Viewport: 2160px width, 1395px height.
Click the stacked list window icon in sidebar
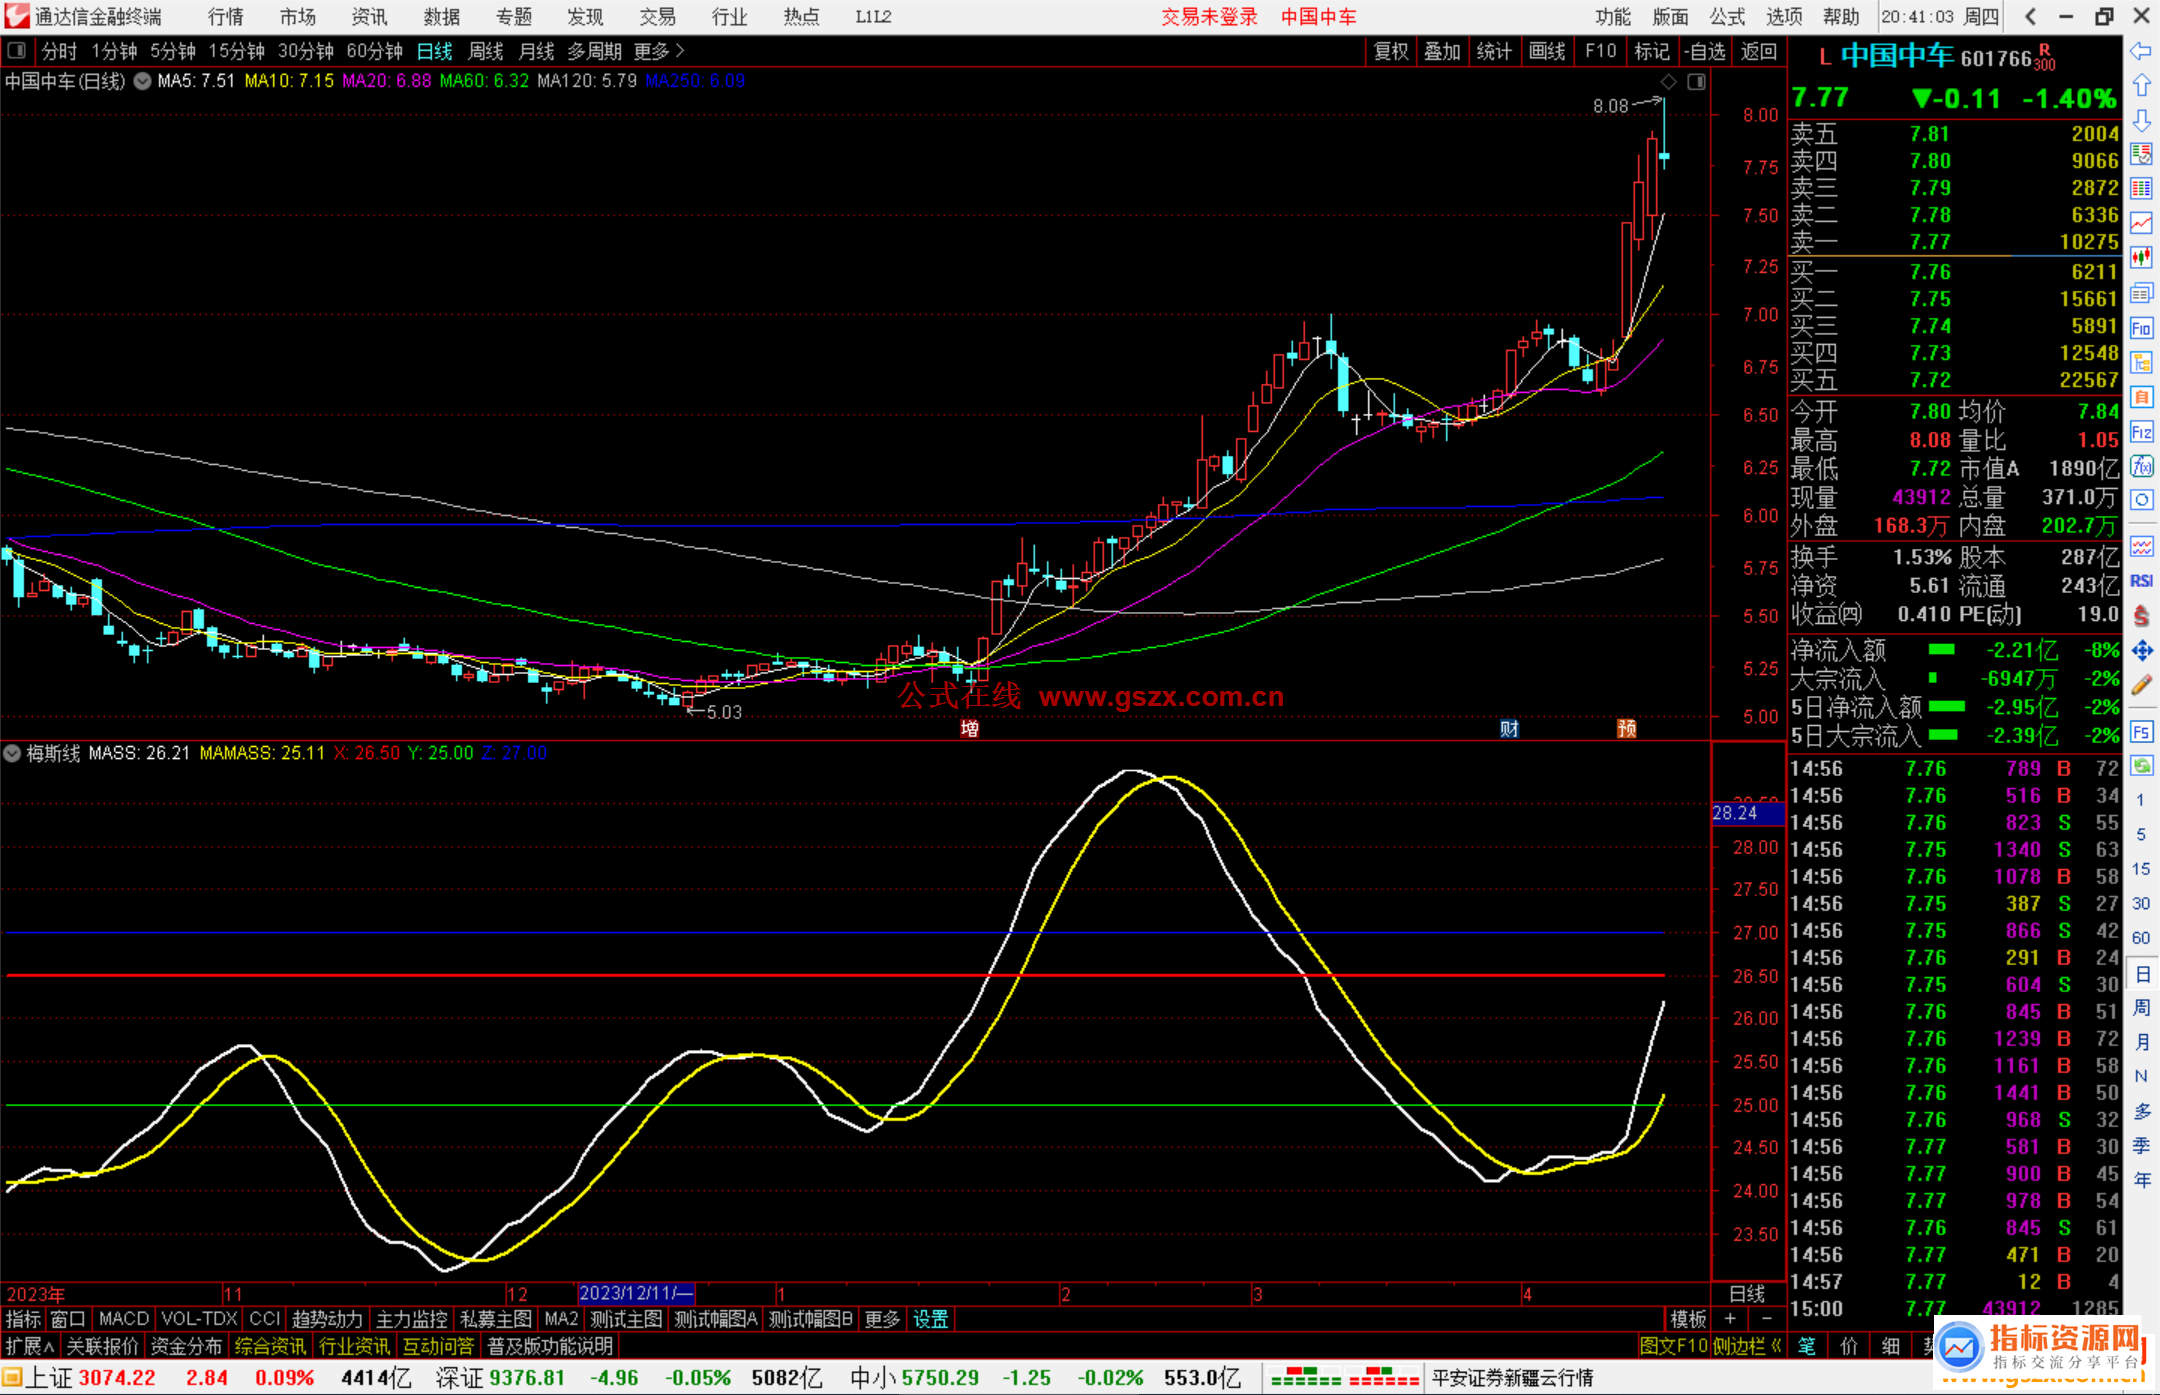(x=2141, y=293)
